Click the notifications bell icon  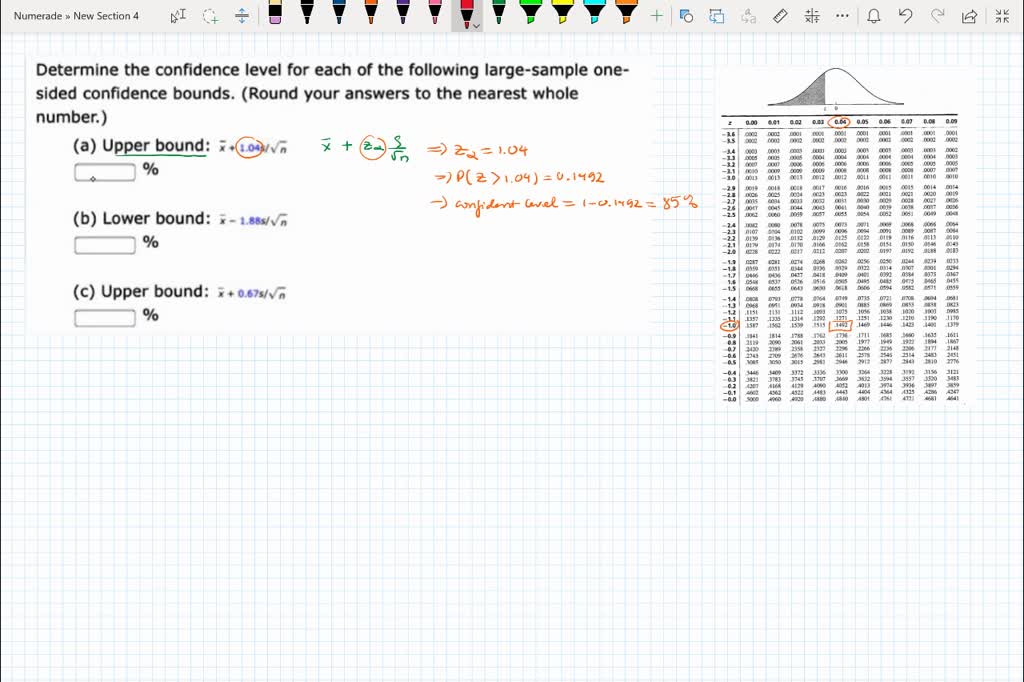(x=876, y=16)
